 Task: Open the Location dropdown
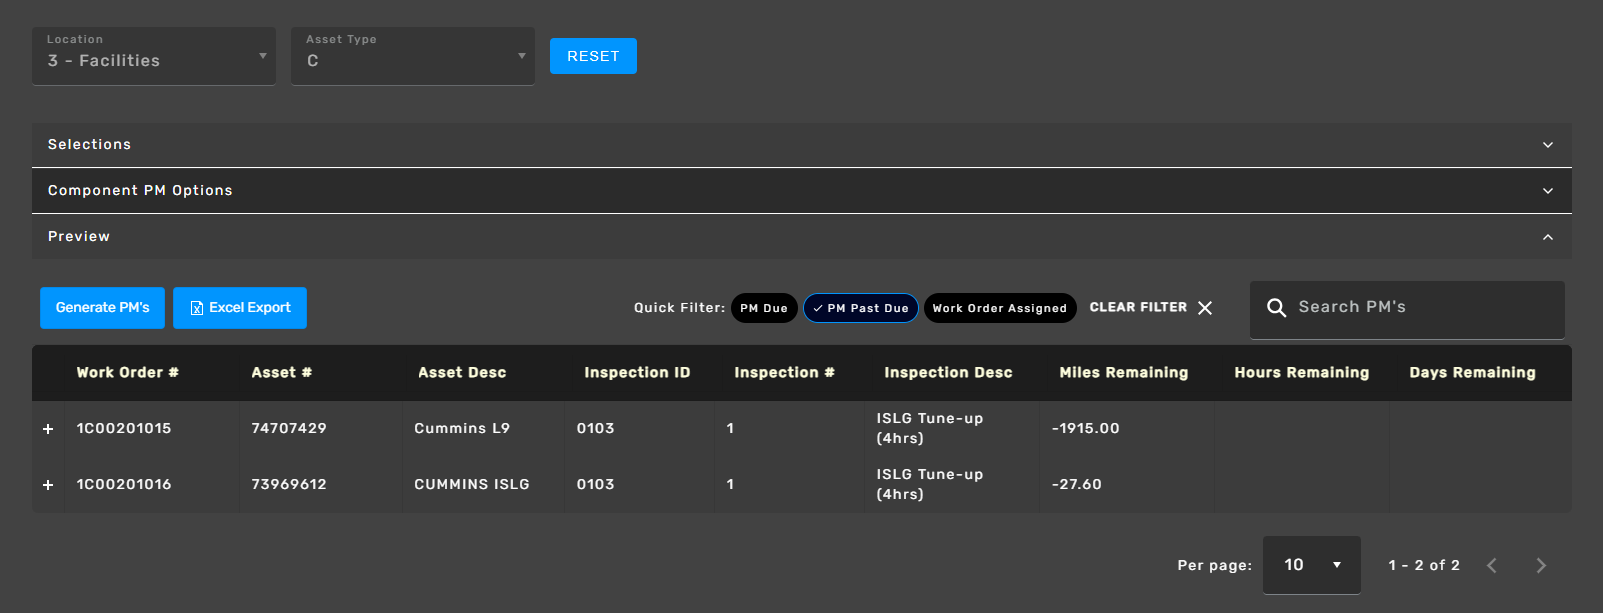154,57
